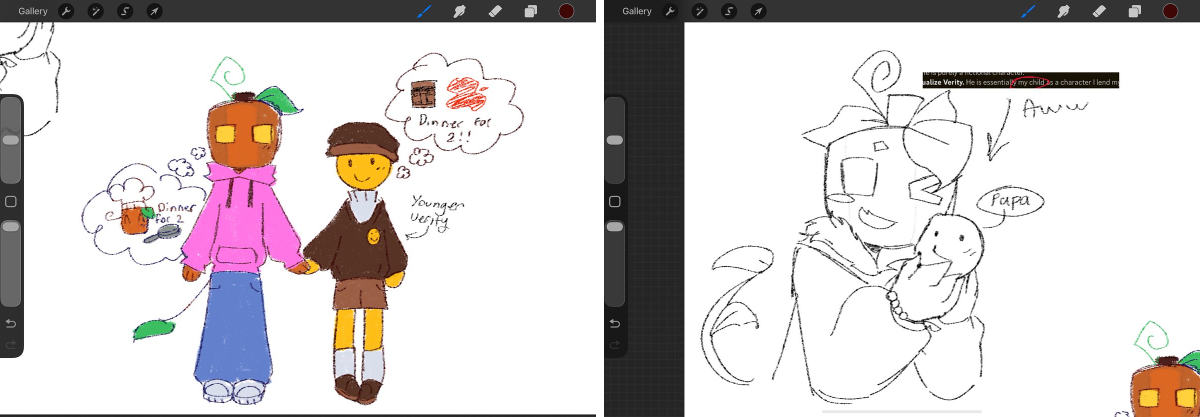
Task: Open the color swatch in pumpkin drawing window
Action: pos(566,11)
